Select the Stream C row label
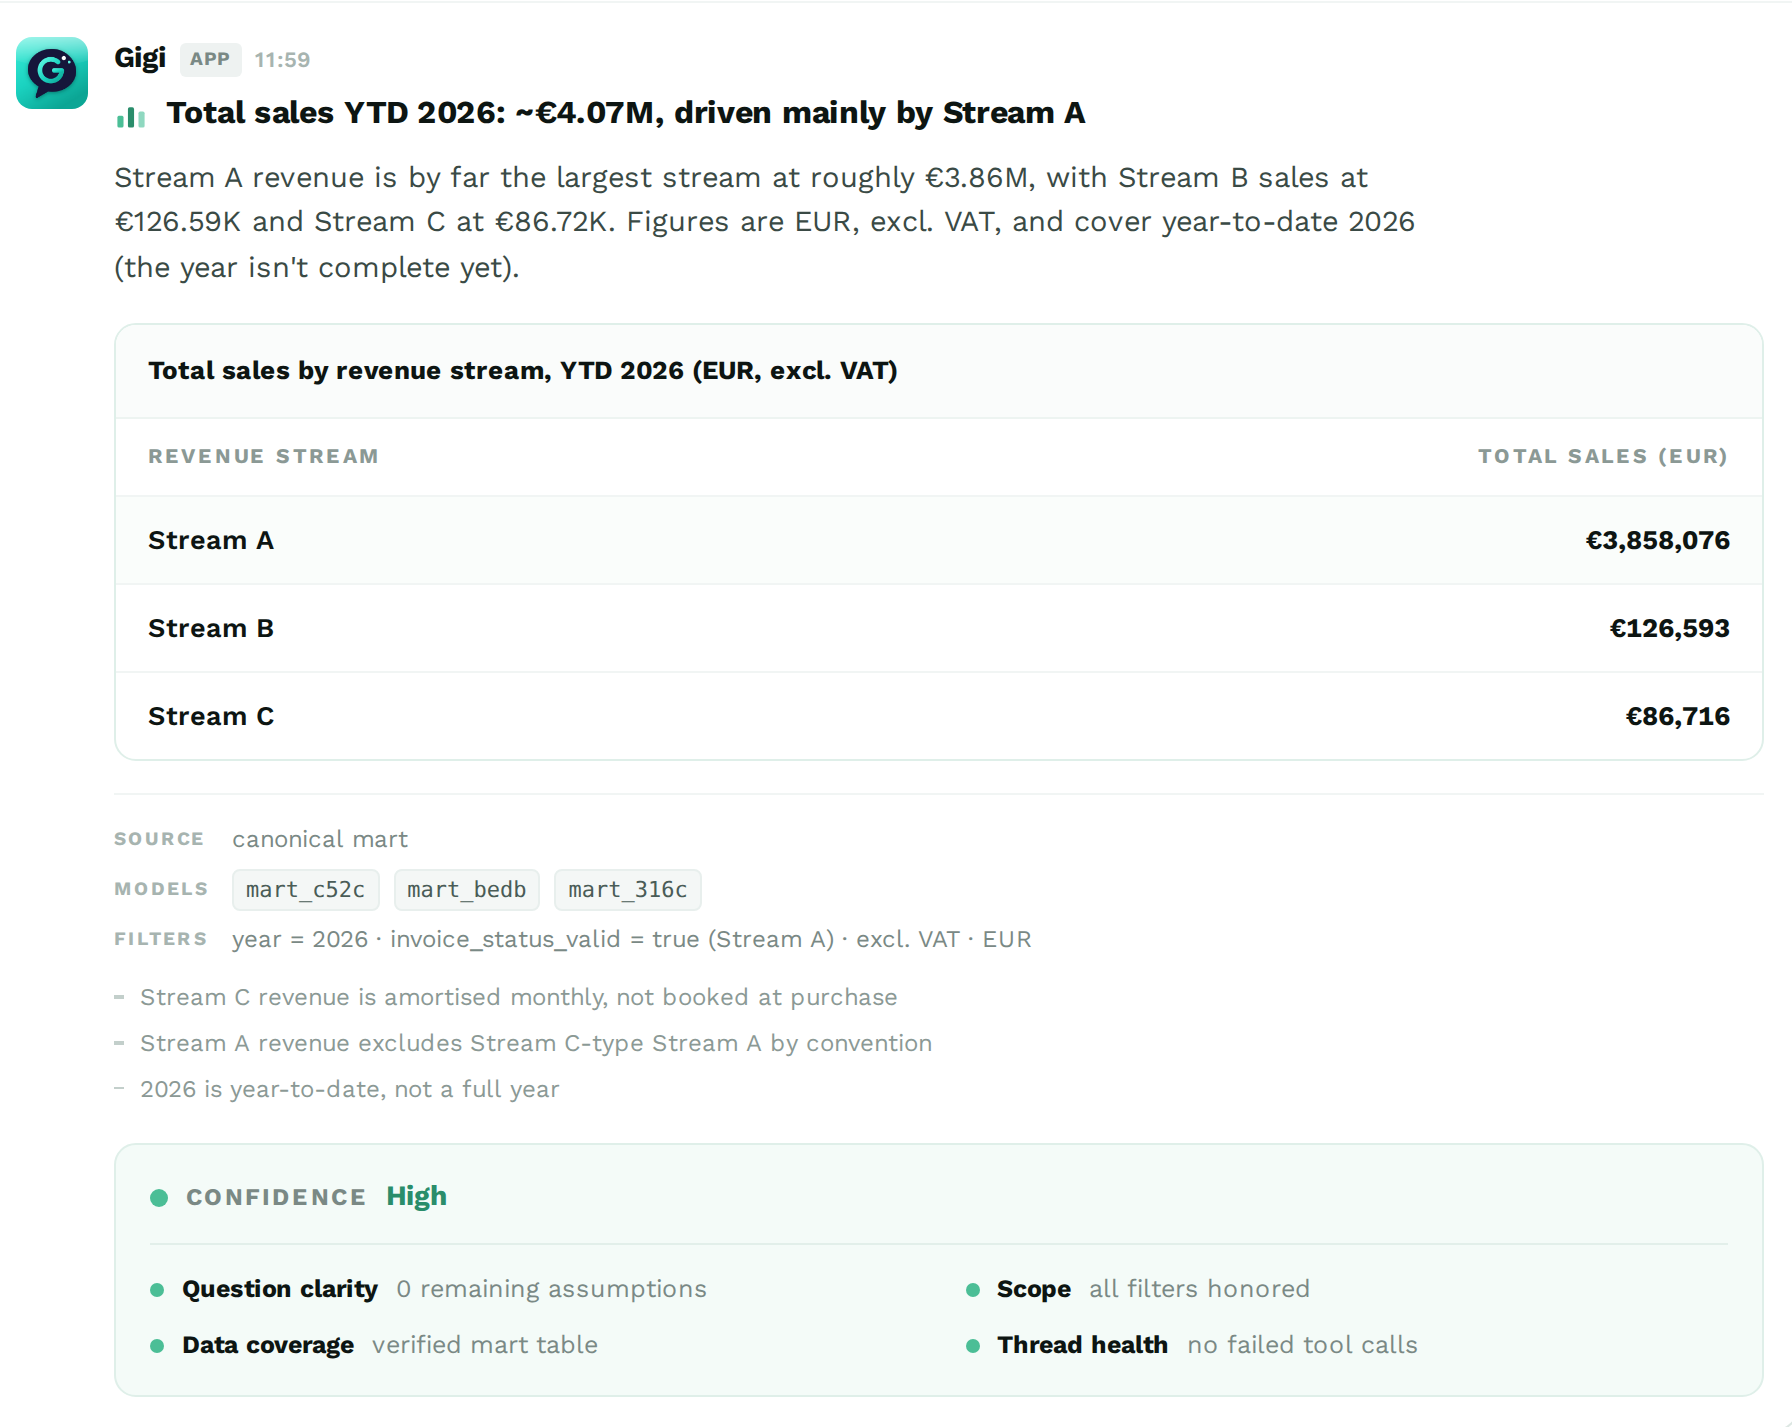The image size is (1792, 1427). 211,717
